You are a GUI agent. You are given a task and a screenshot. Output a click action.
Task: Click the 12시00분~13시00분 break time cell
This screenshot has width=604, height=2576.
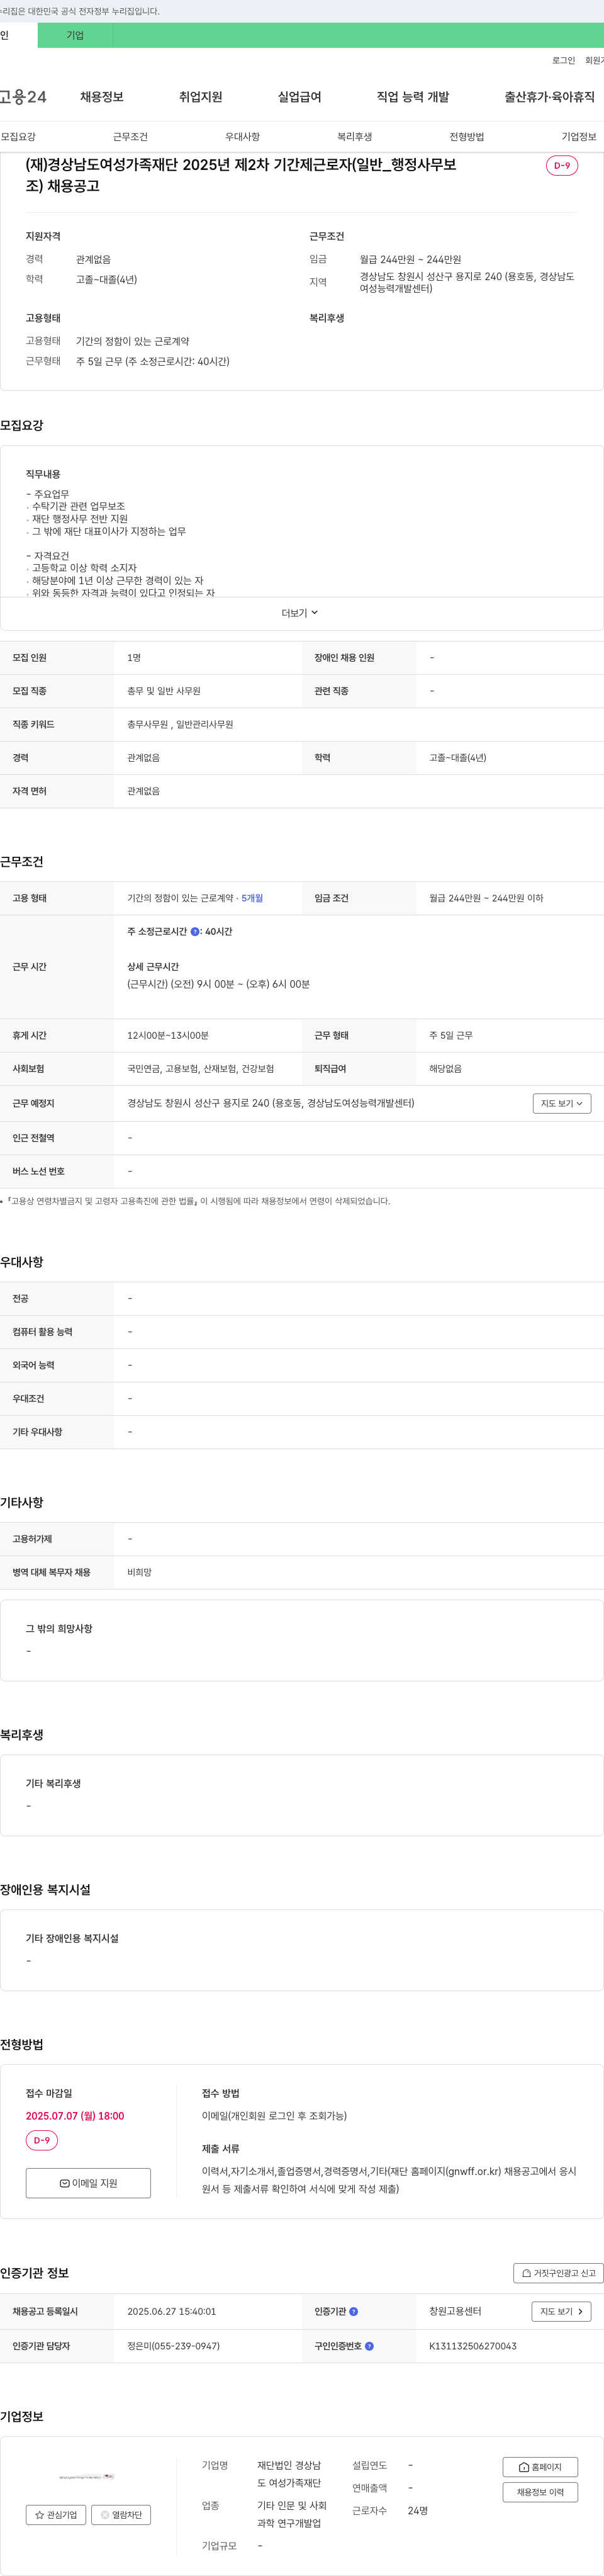click(168, 1035)
